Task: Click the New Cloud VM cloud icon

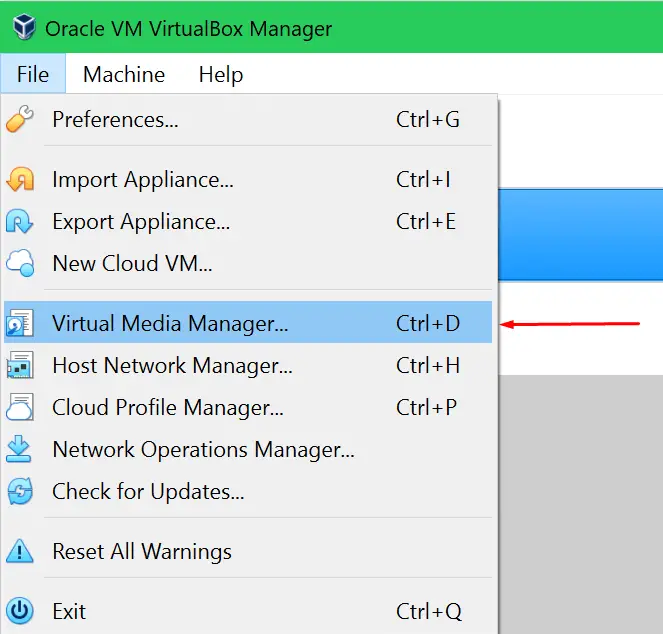Action: 20,263
